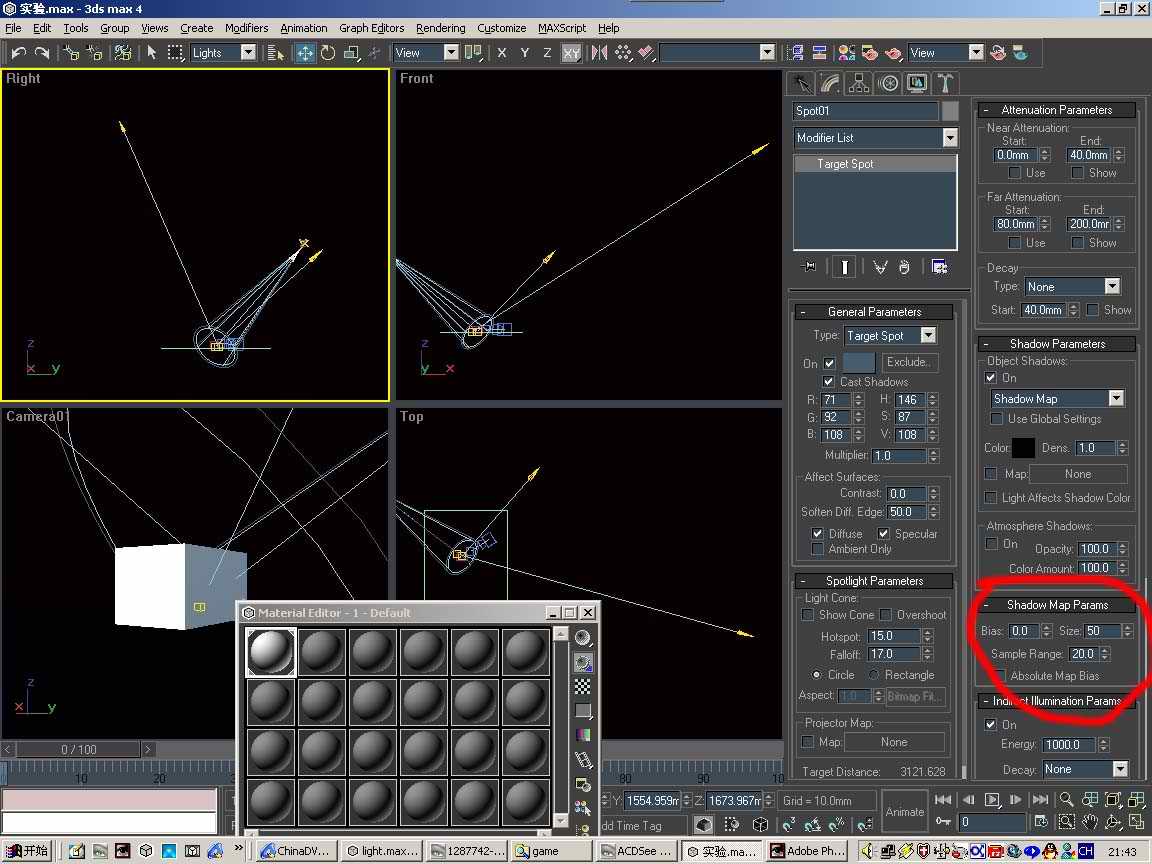Open the Graph Editors menu
Image resolution: width=1152 pixels, height=864 pixels.
(371, 28)
